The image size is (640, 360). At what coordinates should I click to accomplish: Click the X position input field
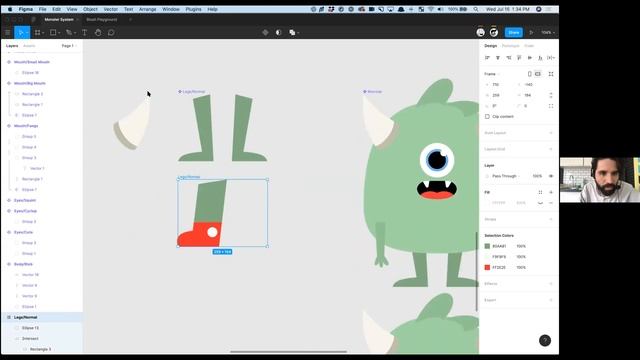pos(499,84)
